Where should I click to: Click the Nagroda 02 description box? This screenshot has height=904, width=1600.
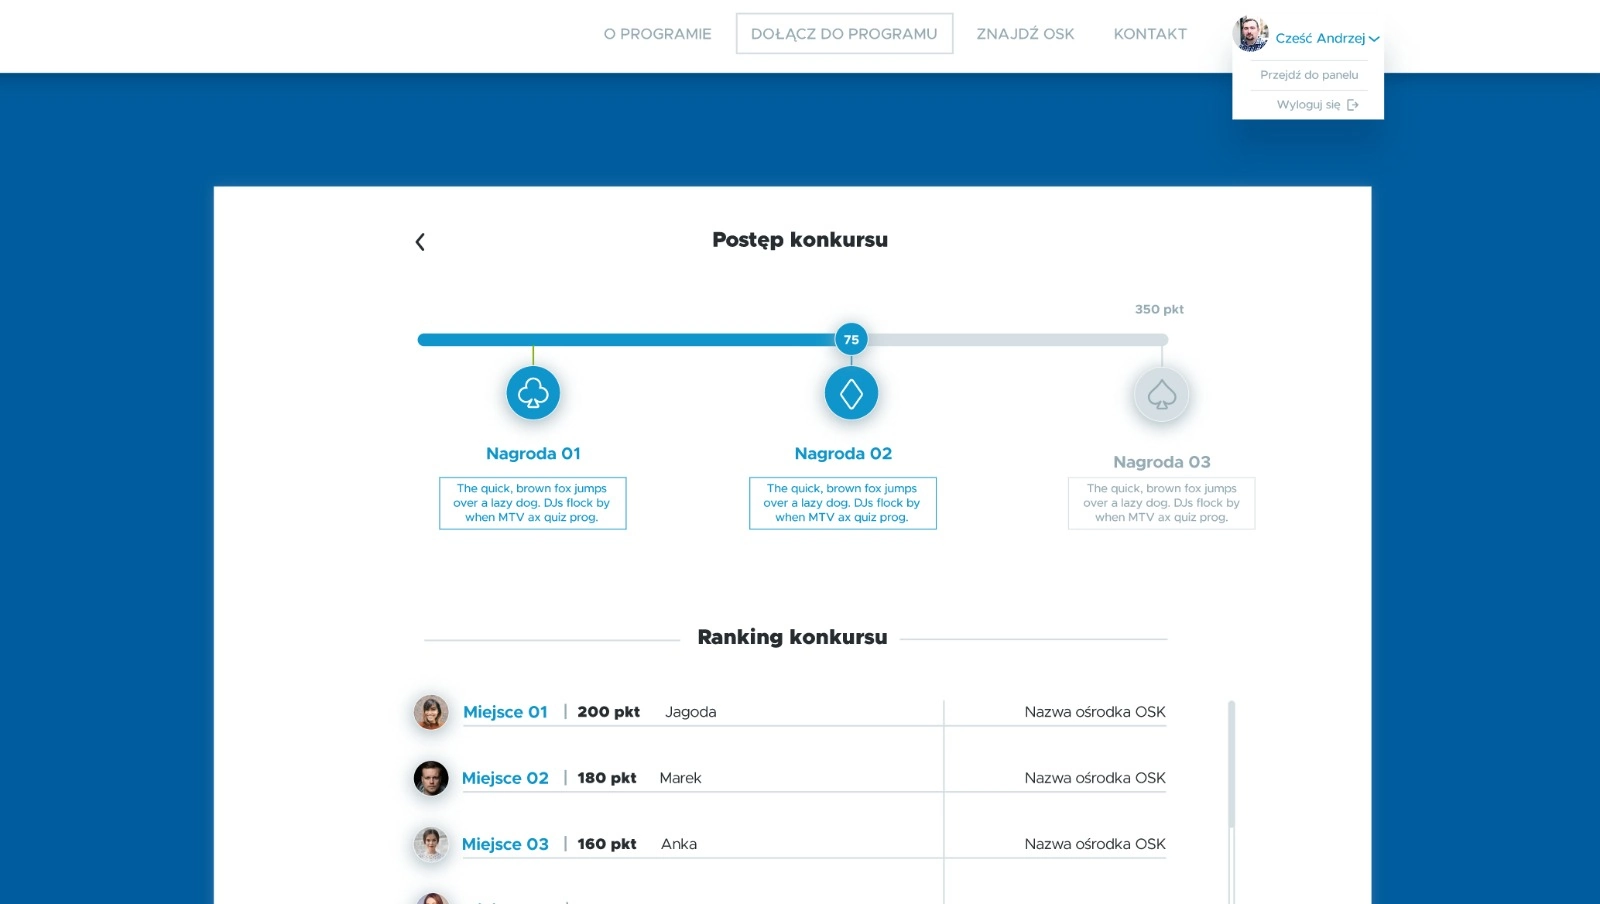pyautogui.click(x=843, y=503)
